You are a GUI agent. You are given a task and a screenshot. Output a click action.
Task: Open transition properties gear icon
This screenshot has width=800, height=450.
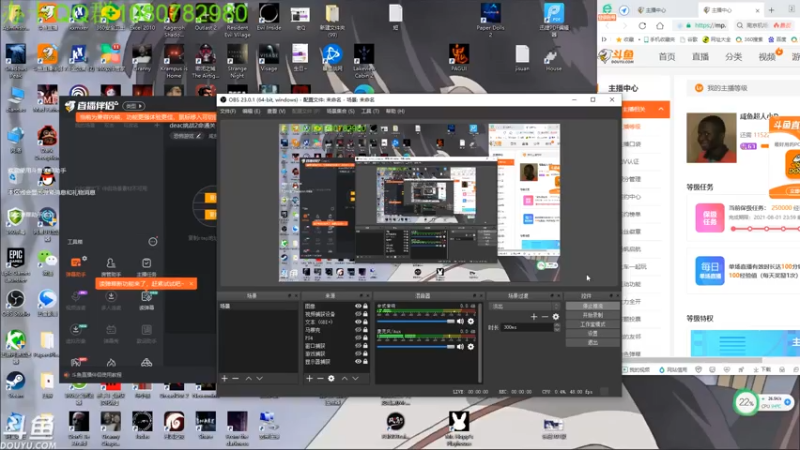556,317
